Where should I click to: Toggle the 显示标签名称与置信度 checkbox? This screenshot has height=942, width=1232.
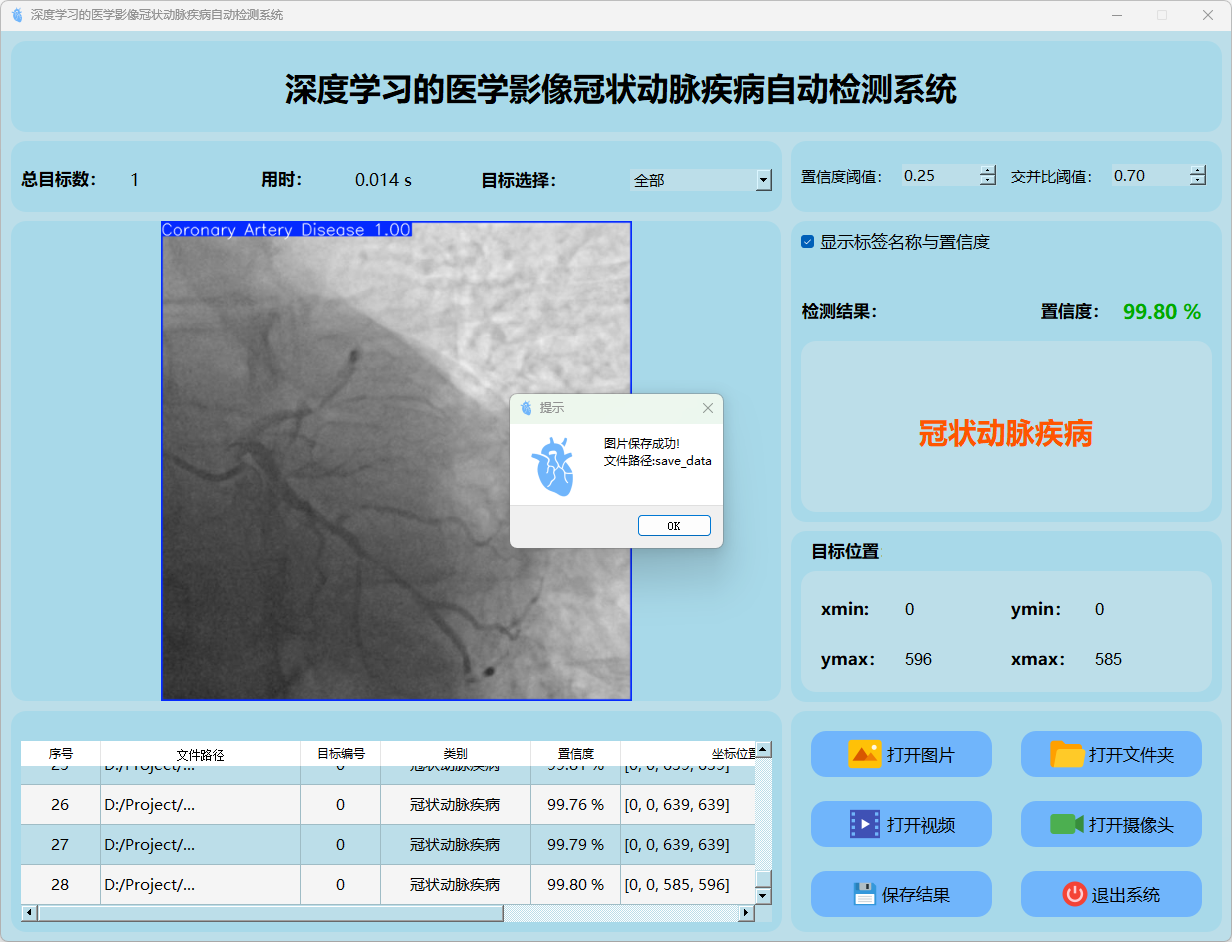807,242
